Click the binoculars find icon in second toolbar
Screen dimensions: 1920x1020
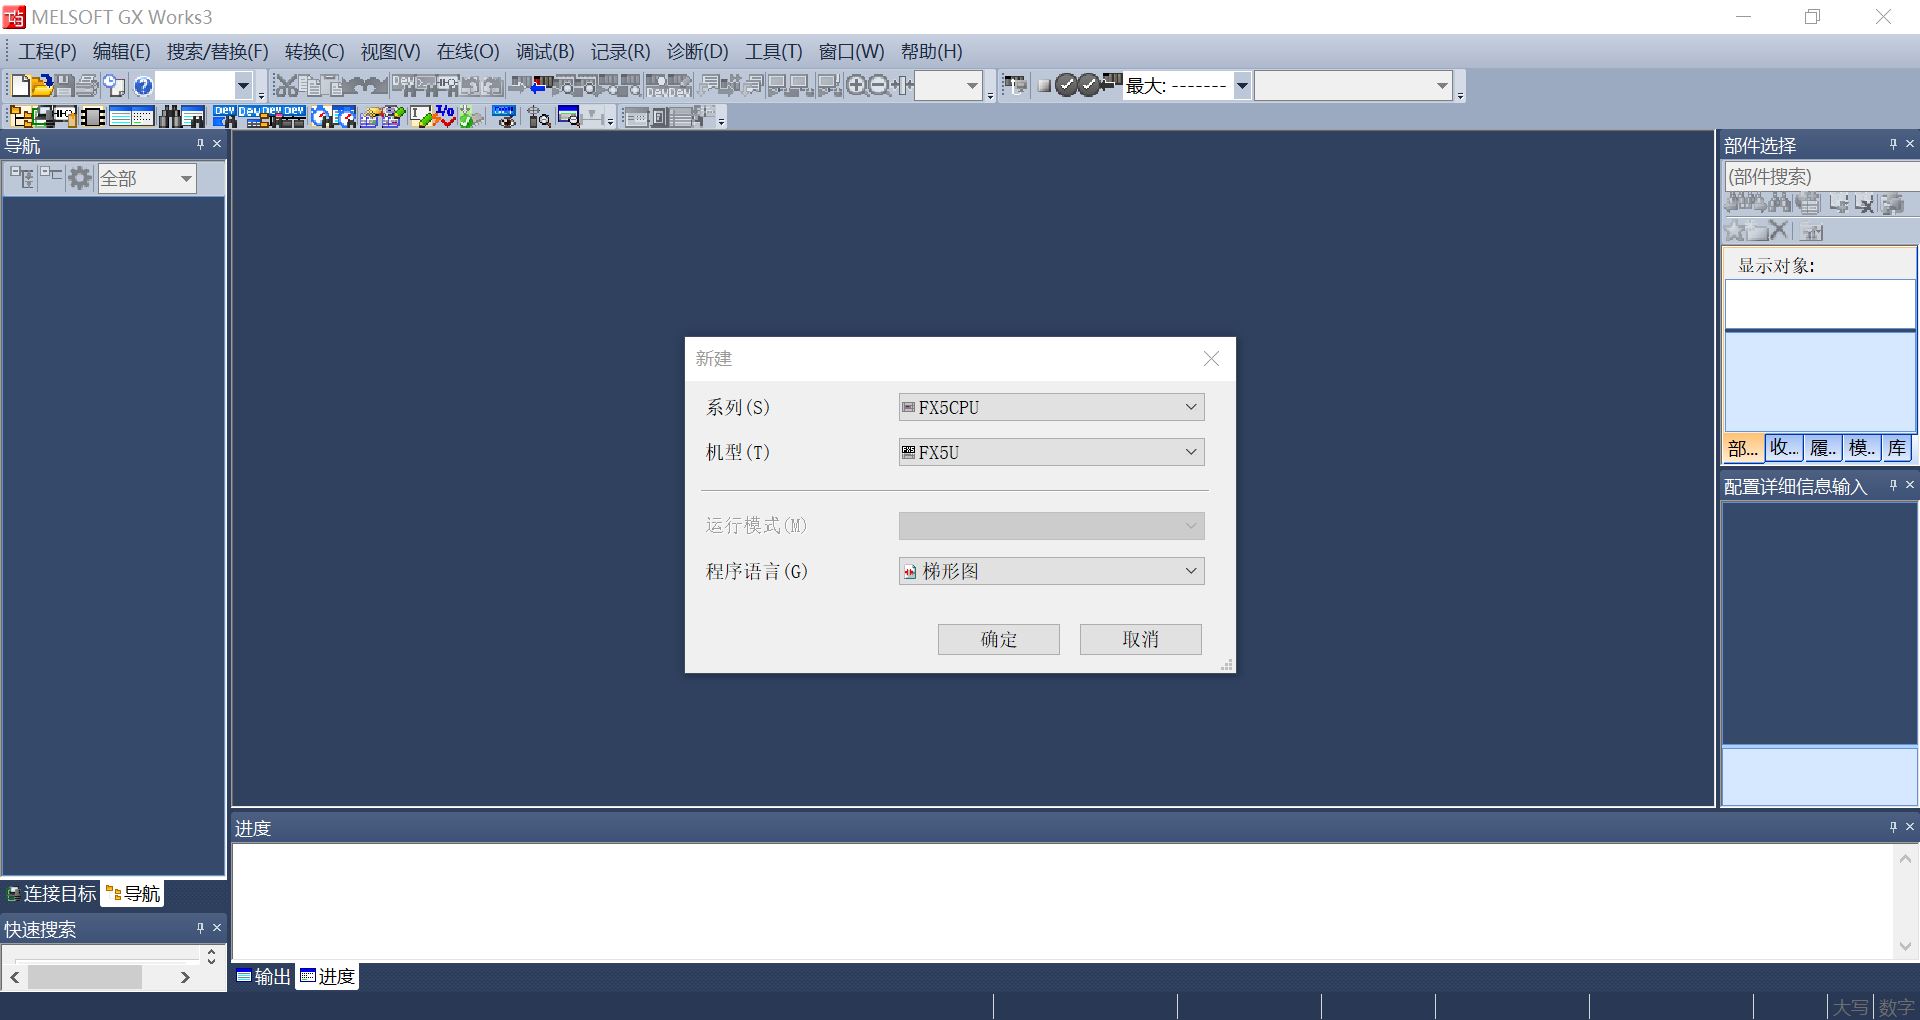coord(172,117)
